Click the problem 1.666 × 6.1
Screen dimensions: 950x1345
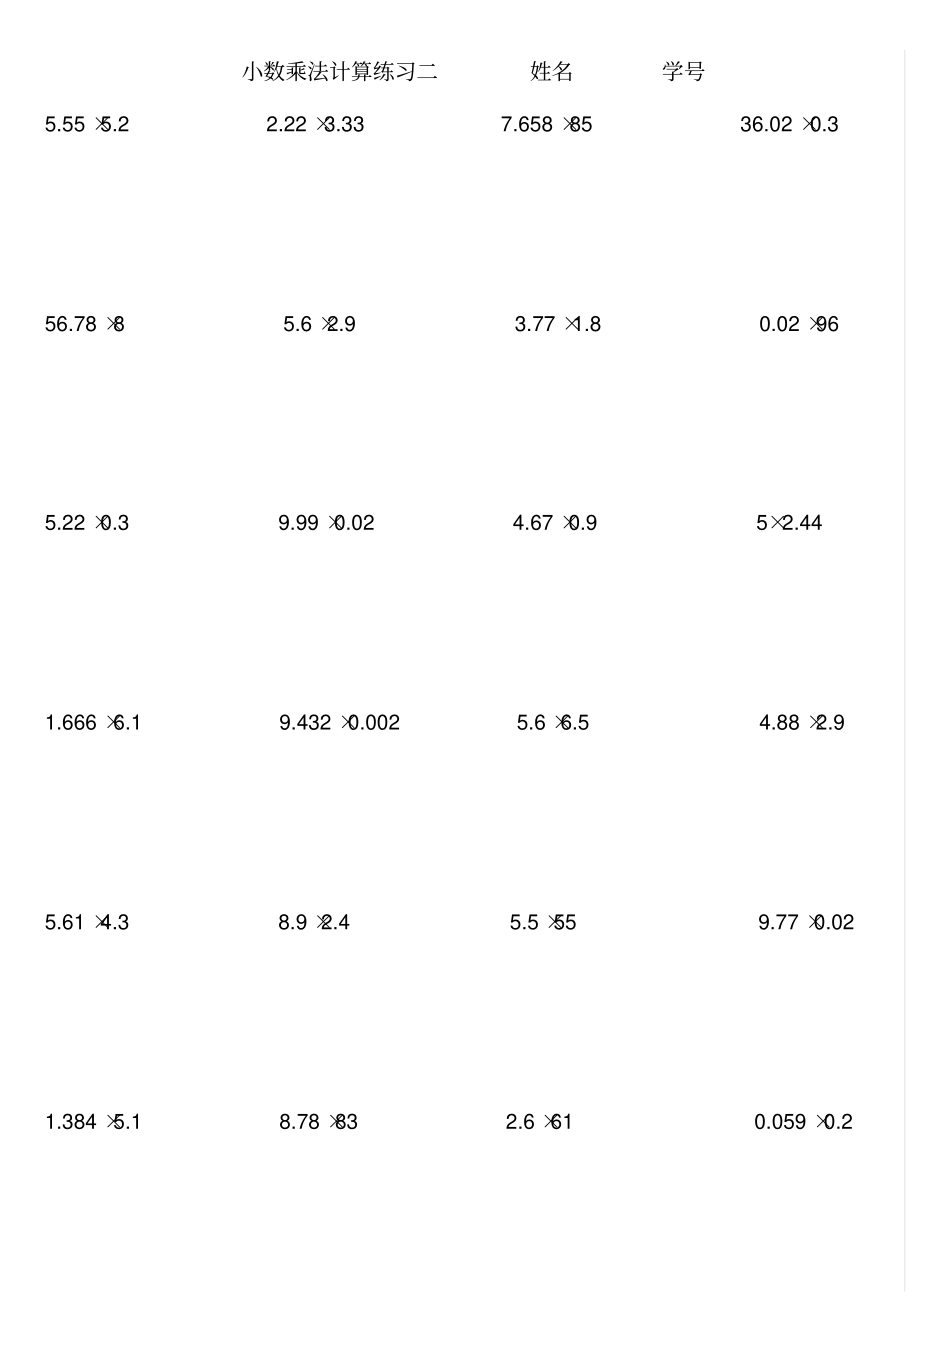coord(93,723)
